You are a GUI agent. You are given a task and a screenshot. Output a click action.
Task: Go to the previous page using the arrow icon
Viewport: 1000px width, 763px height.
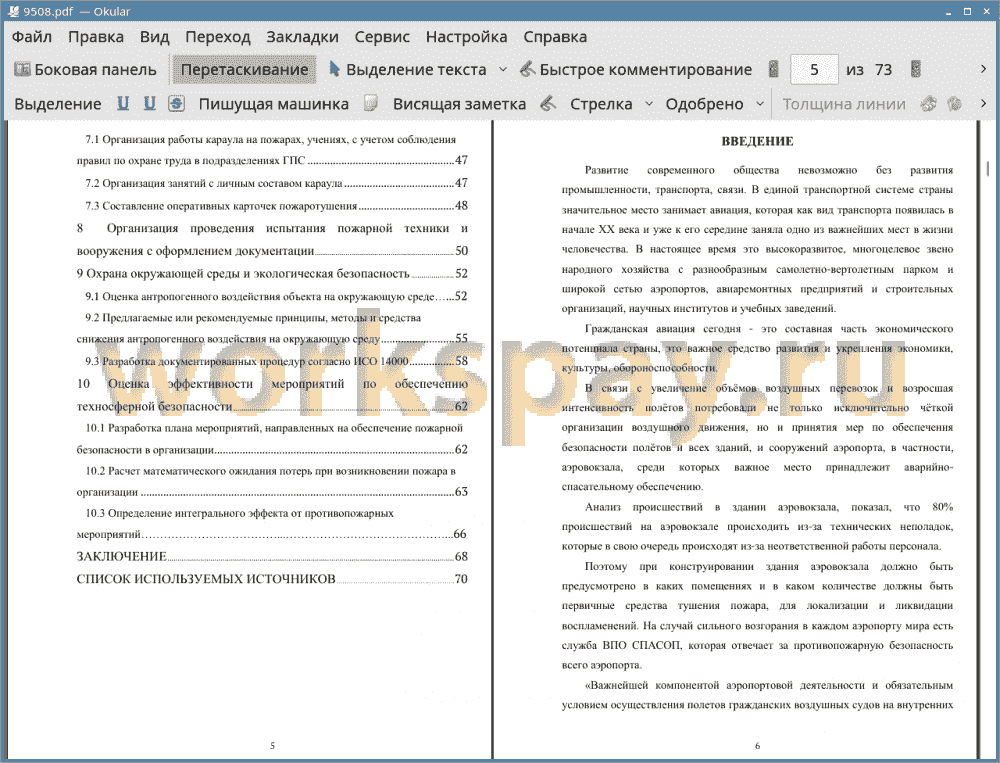[774, 69]
